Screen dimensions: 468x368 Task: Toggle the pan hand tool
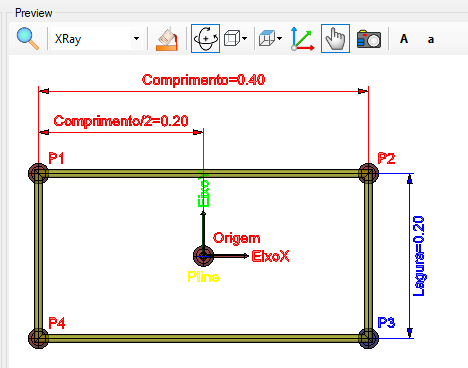[335, 39]
